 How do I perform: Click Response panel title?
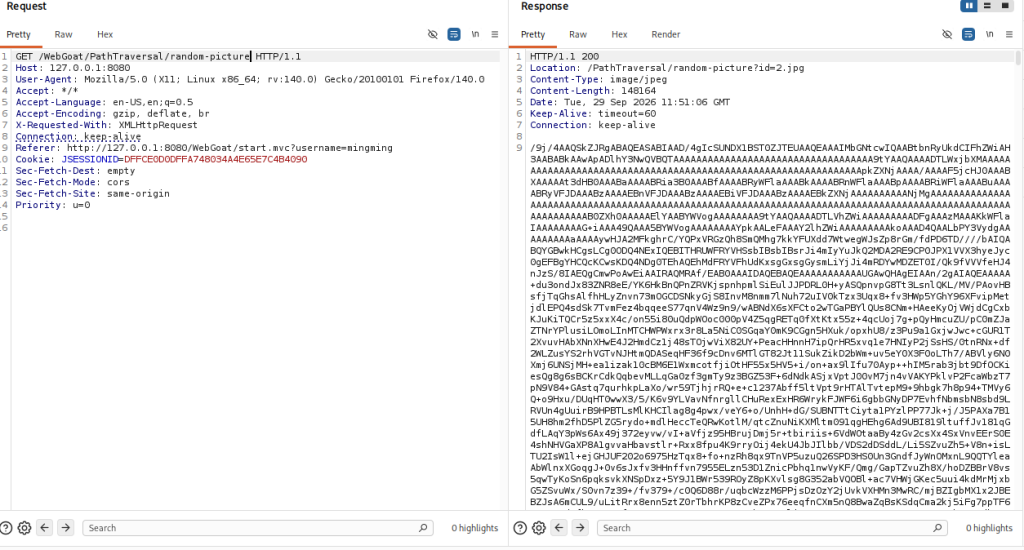pyautogui.click(x=545, y=7)
